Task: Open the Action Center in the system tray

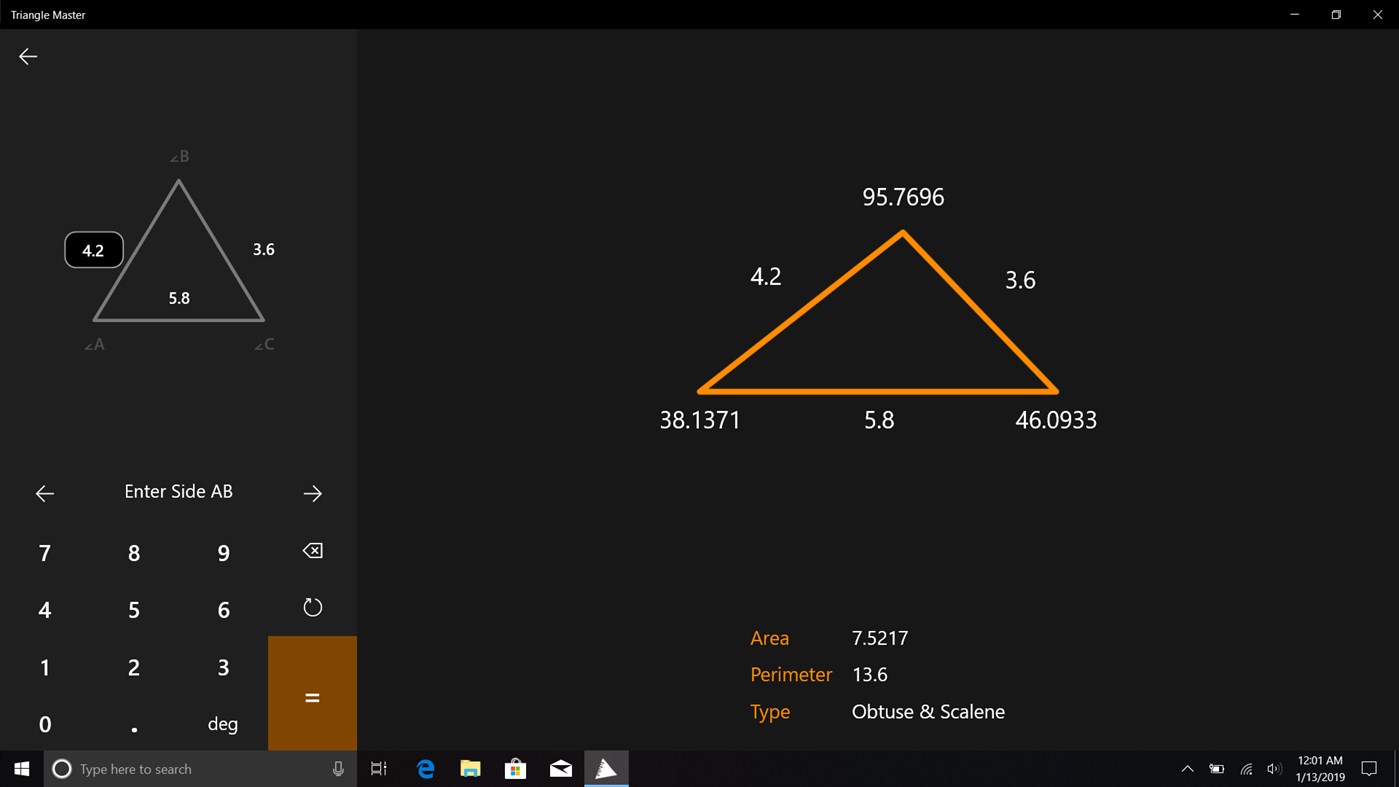Action: [1369, 768]
